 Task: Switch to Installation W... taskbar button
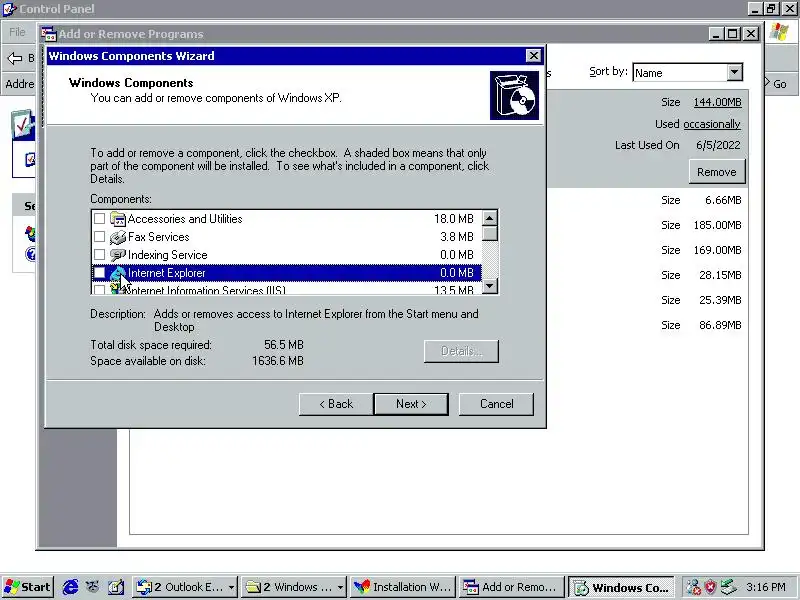coord(403,587)
